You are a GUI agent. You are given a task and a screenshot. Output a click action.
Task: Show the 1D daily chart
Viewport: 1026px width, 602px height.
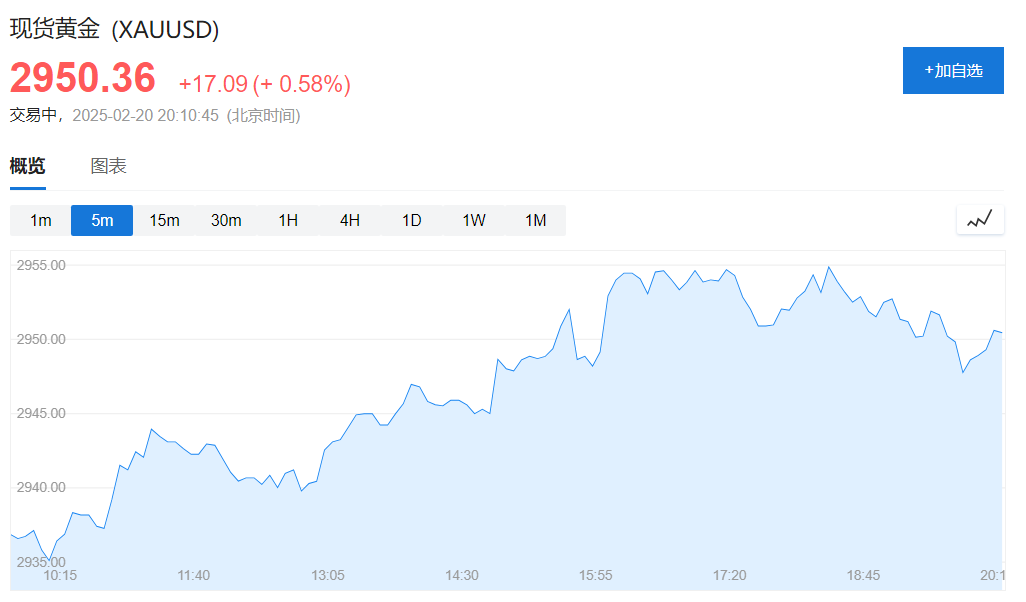412,220
